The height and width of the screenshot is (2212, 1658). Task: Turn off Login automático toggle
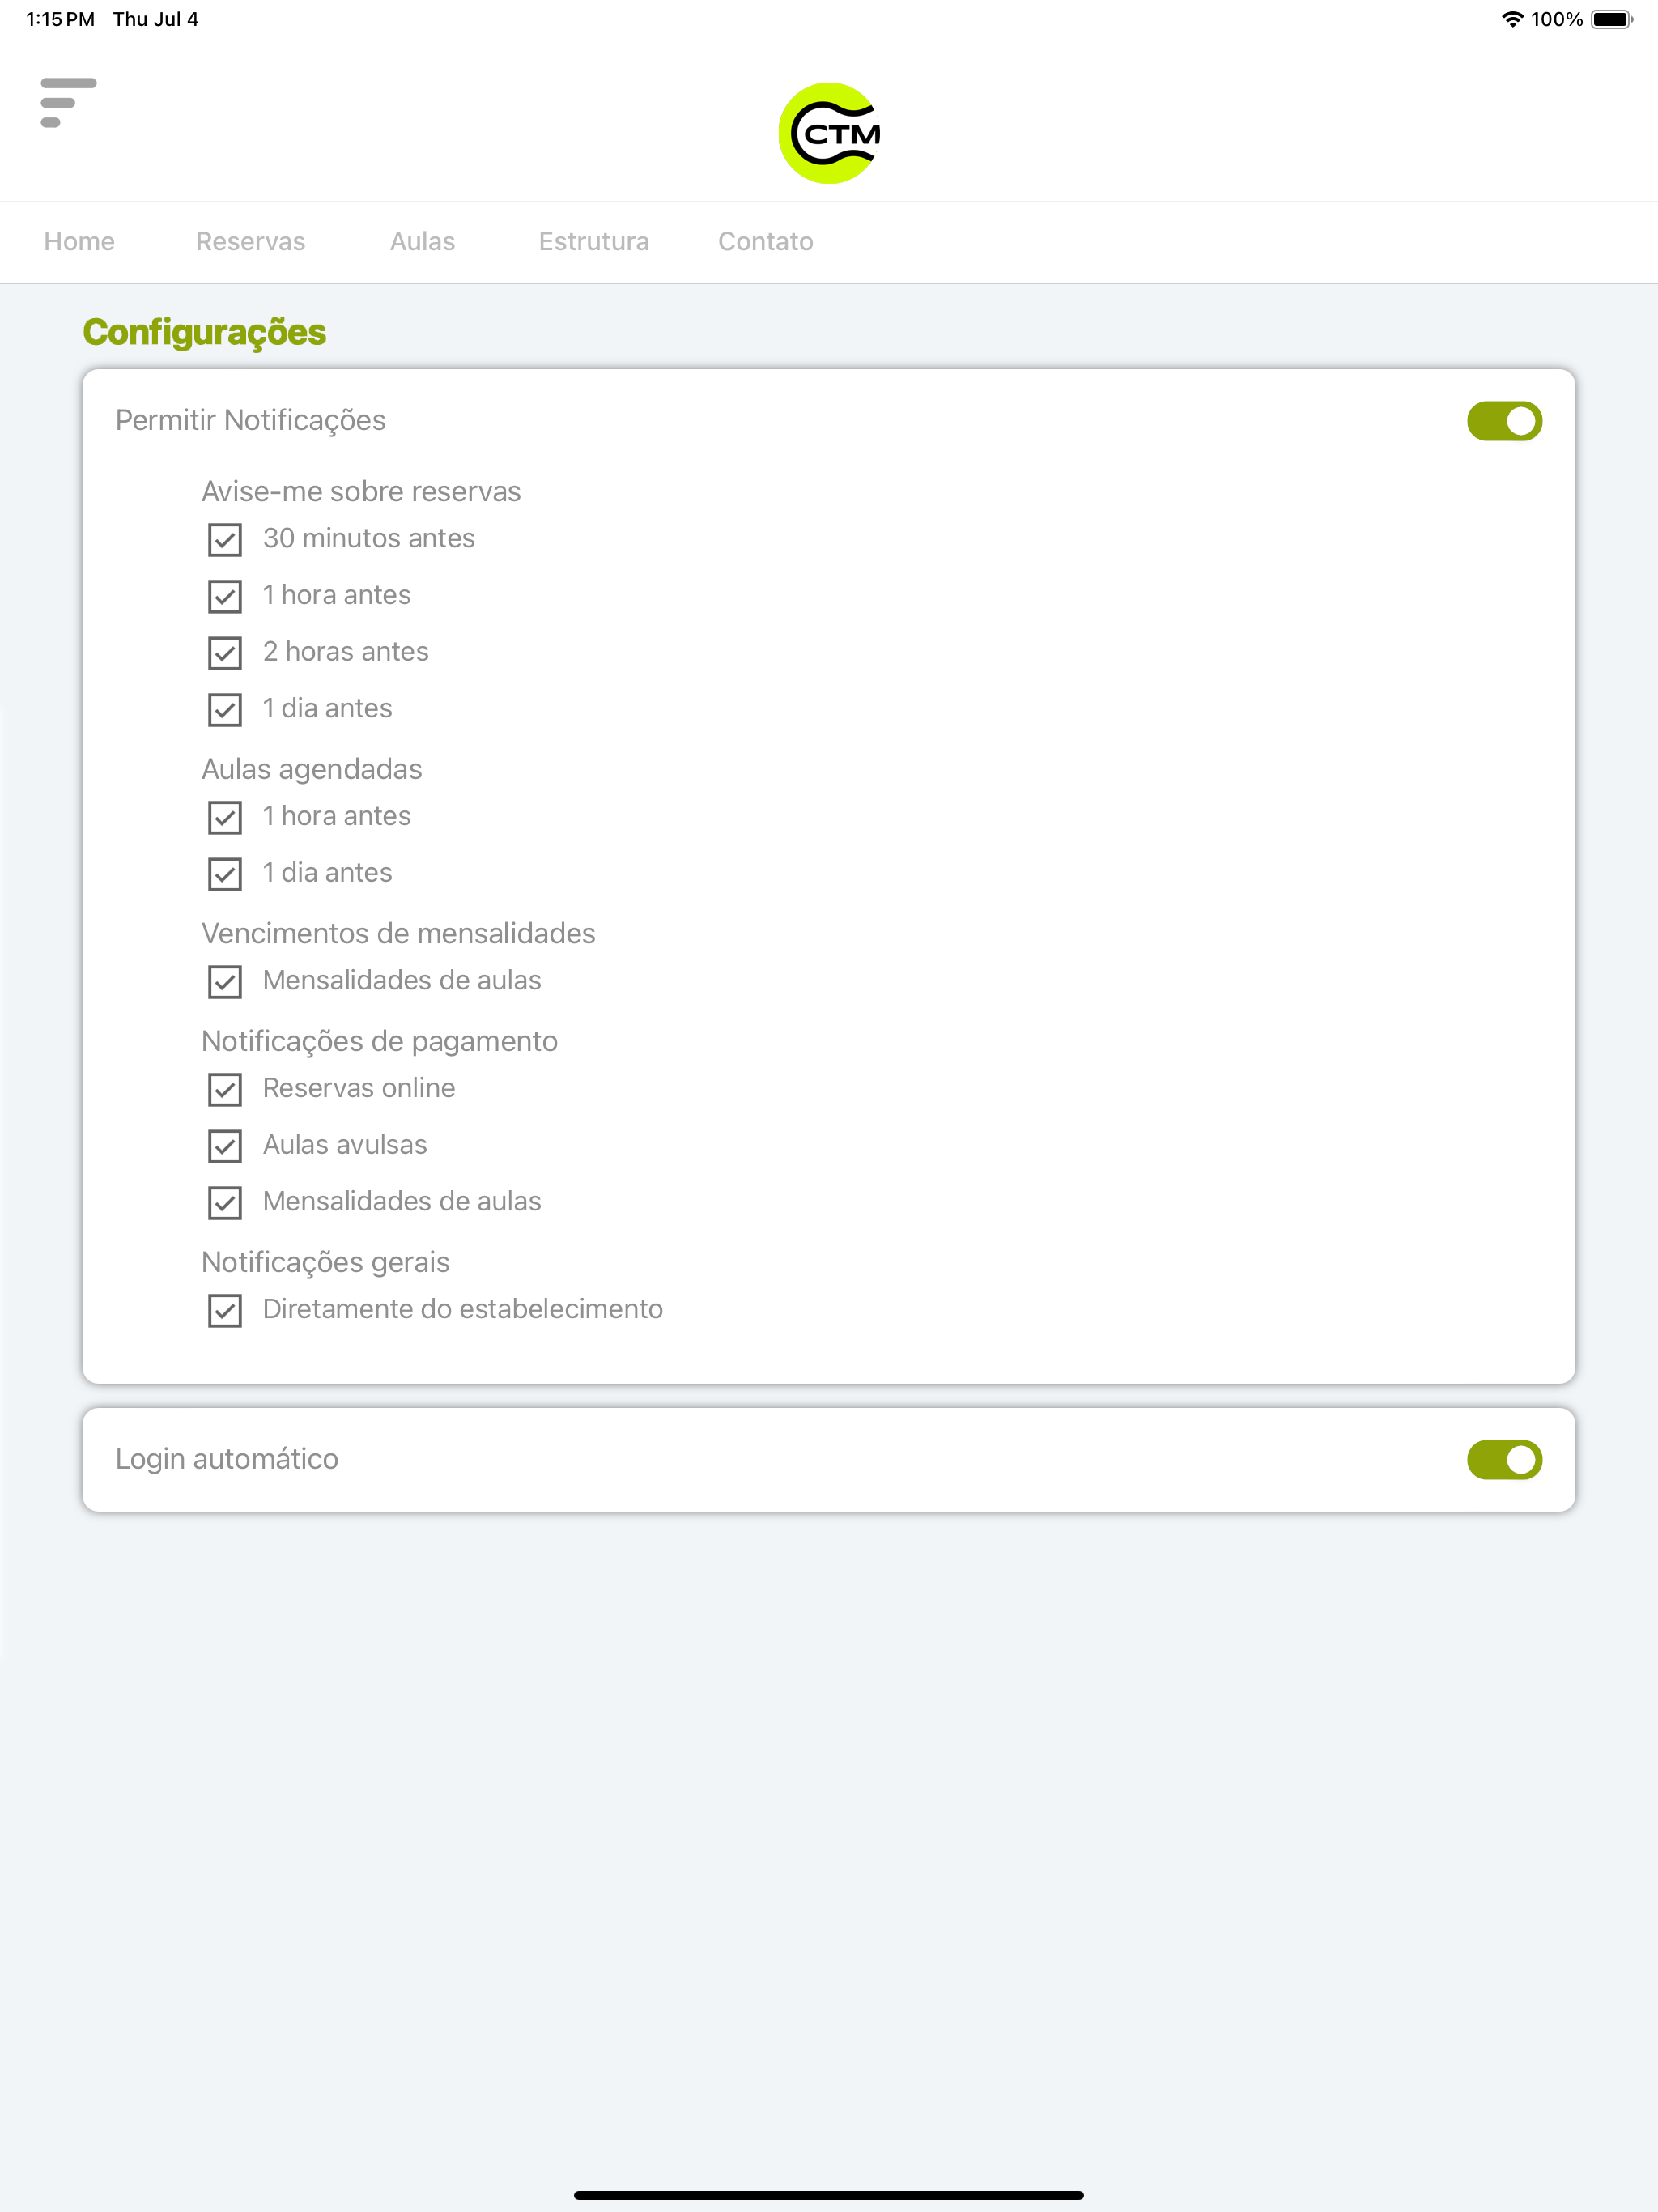coord(1504,1460)
